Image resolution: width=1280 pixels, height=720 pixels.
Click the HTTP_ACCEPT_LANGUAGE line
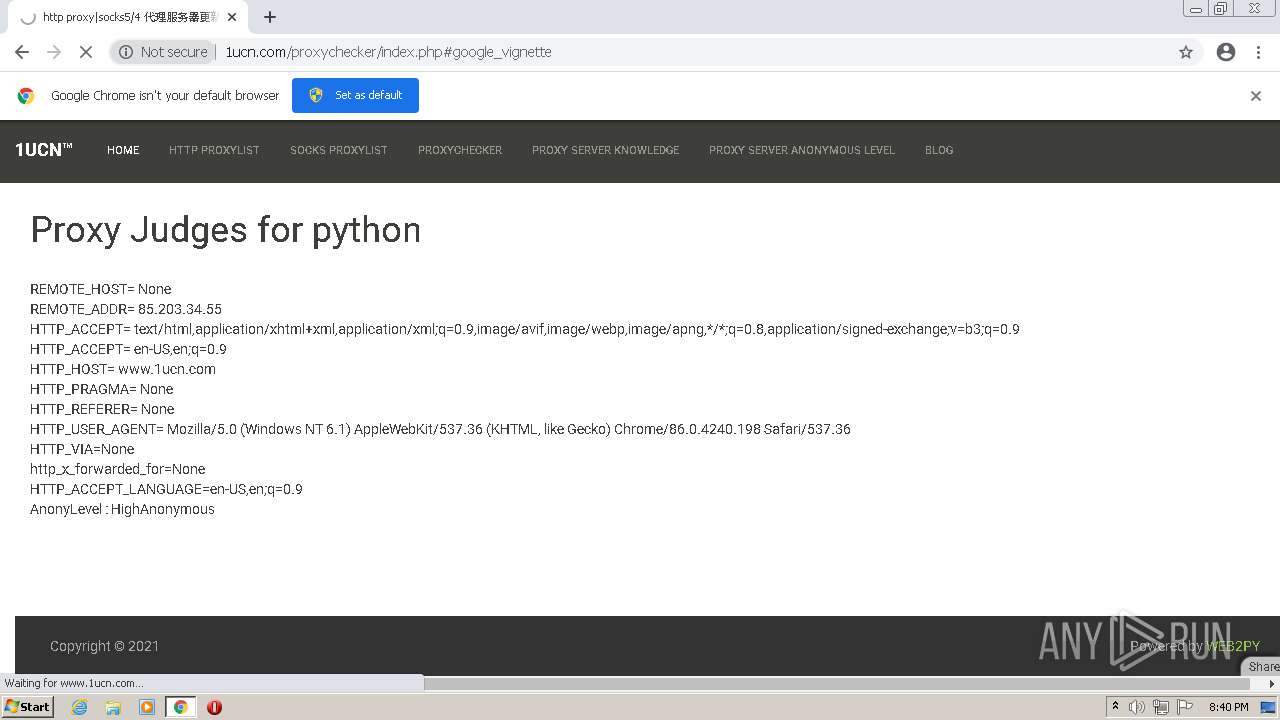coord(166,489)
